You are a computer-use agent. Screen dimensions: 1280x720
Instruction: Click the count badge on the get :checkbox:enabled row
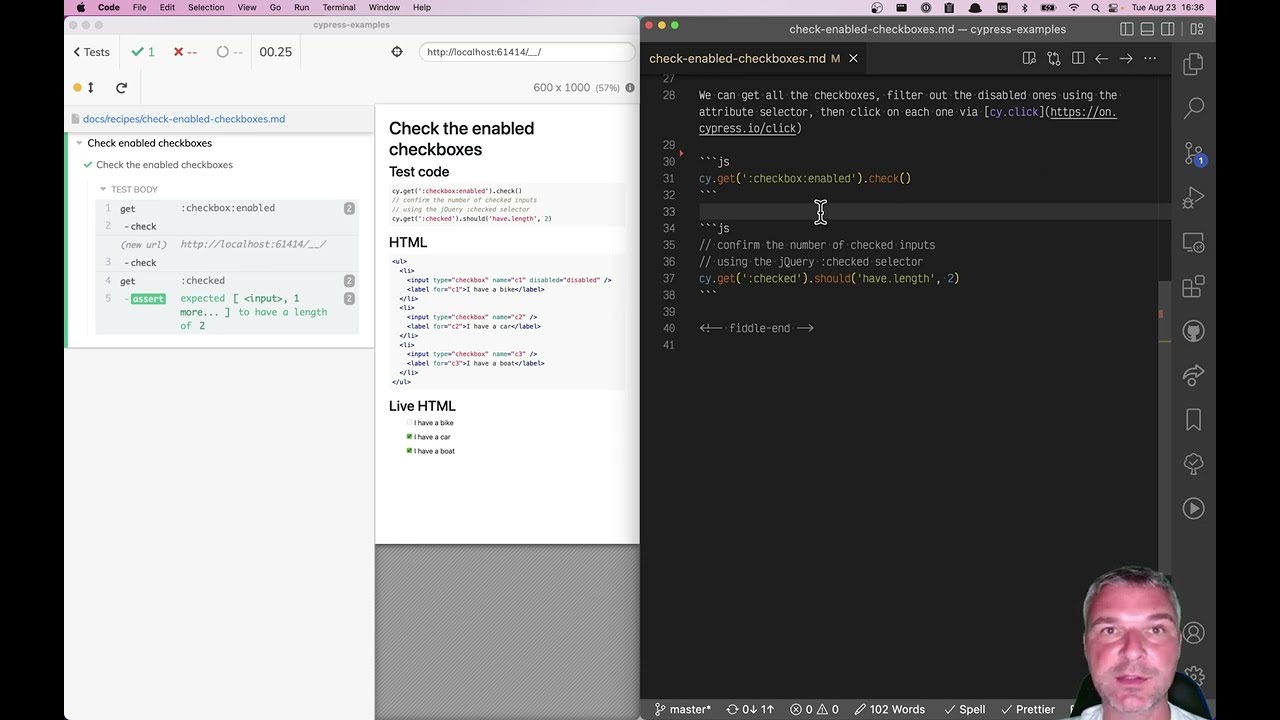(349, 208)
